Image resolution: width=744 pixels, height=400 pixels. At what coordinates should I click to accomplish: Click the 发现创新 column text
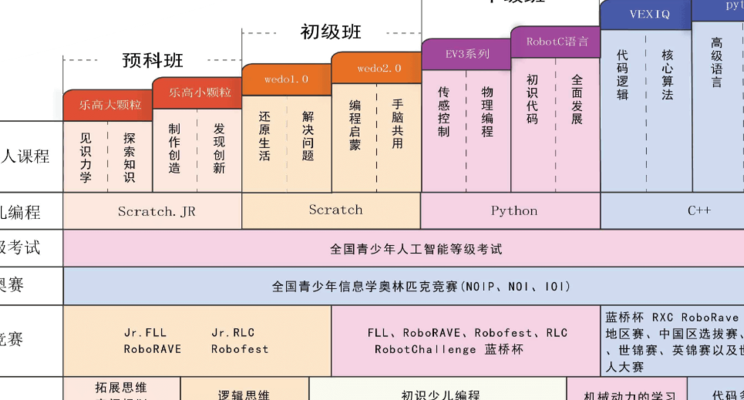coord(219,149)
